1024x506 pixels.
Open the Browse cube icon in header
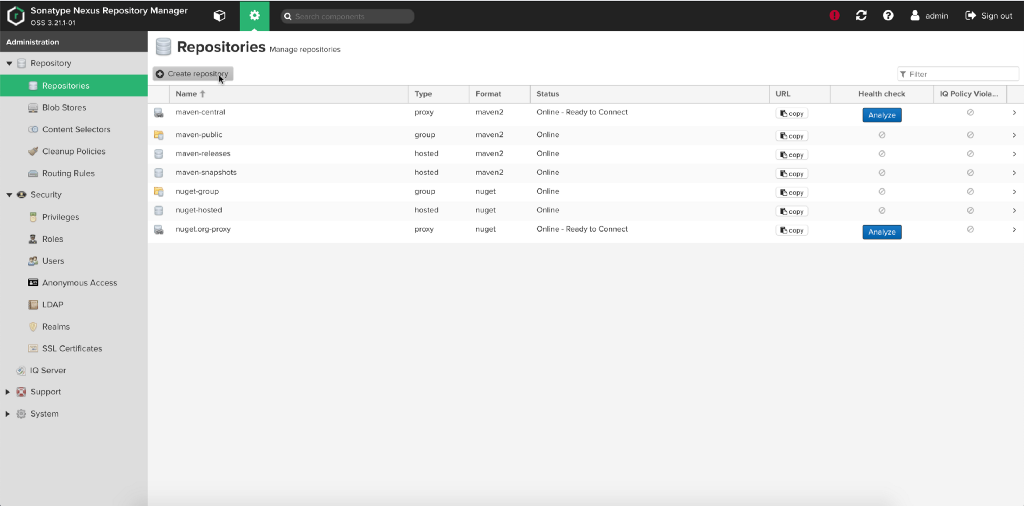[220, 16]
